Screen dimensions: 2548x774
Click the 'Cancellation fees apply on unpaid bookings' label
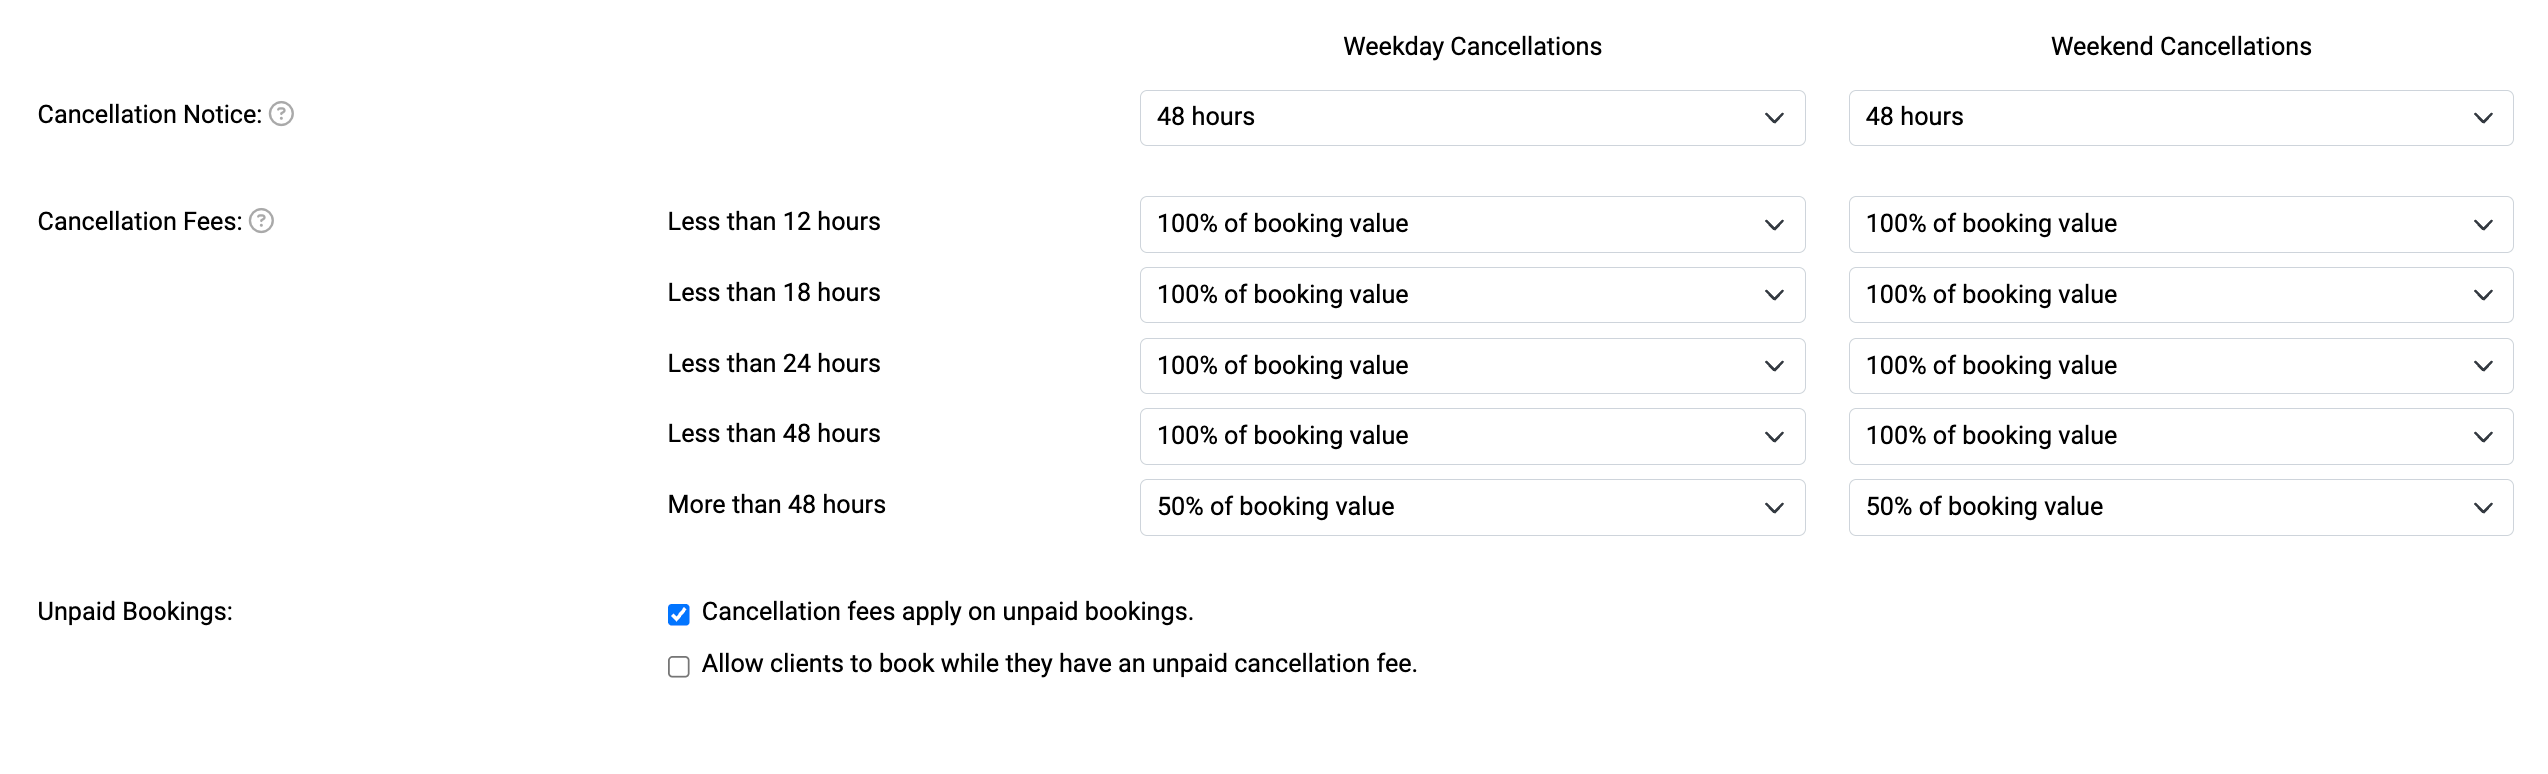[947, 612]
